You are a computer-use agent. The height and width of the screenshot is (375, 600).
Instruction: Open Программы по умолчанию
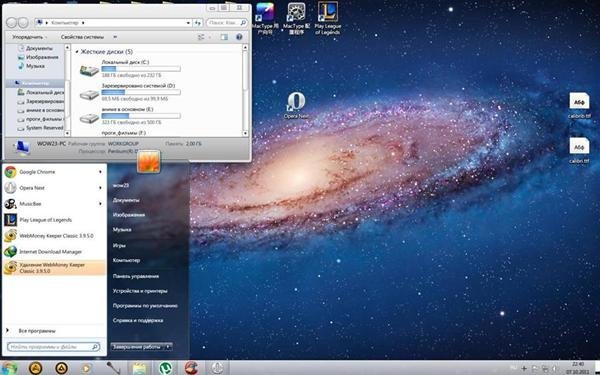(145, 306)
